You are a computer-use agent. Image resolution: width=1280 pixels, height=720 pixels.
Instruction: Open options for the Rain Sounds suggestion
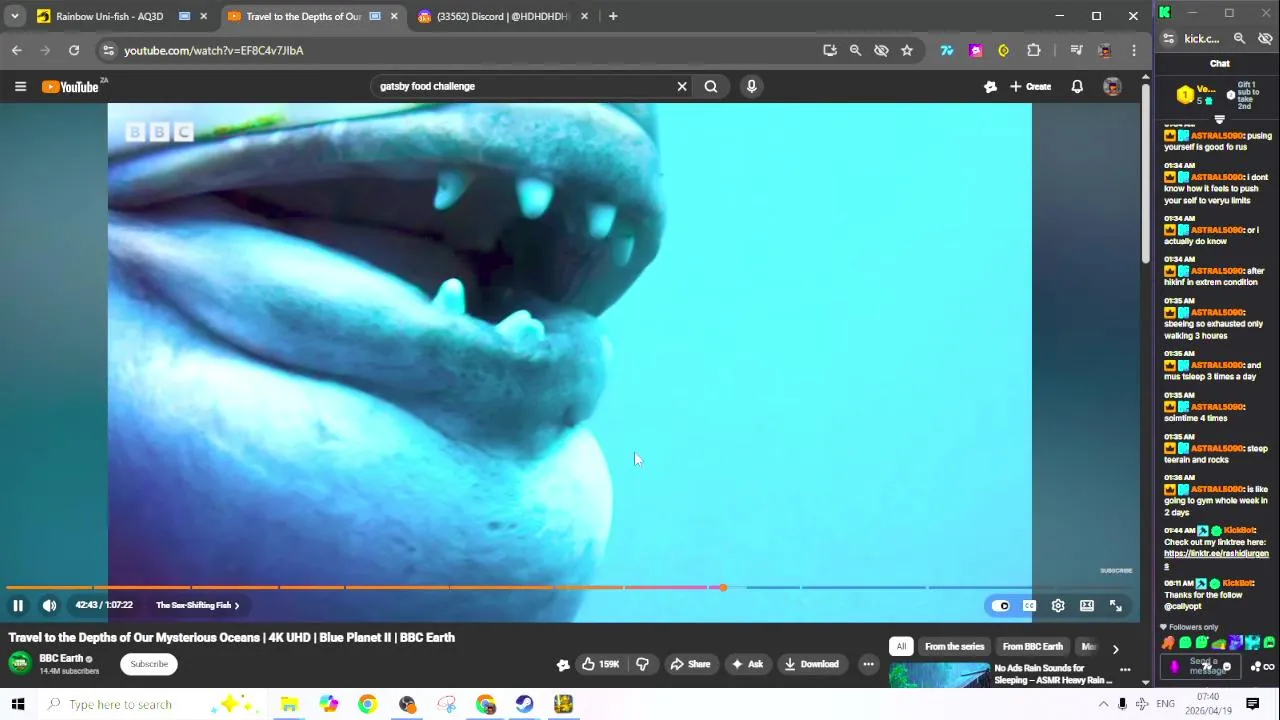[1125, 670]
